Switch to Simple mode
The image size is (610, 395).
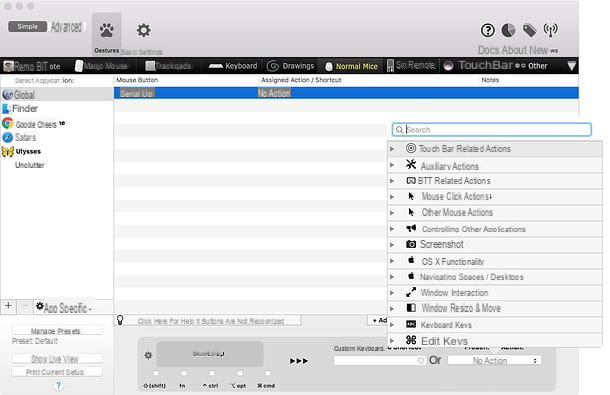click(x=27, y=26)
